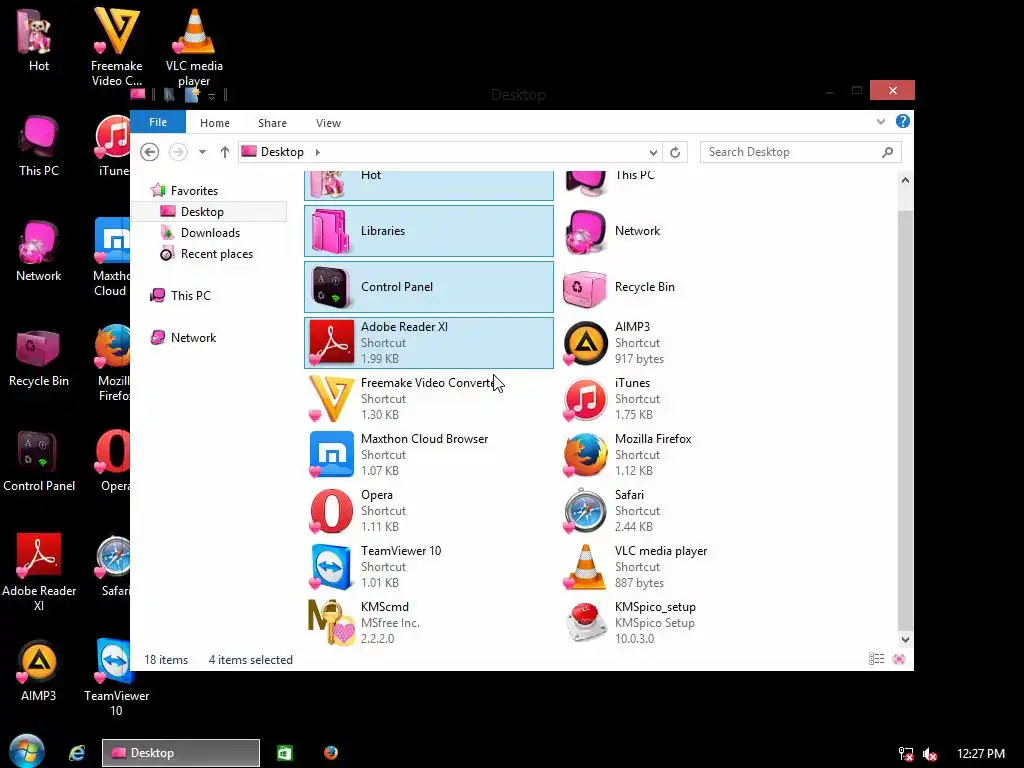Switch to large icons view in status bar

coord(899,659)
